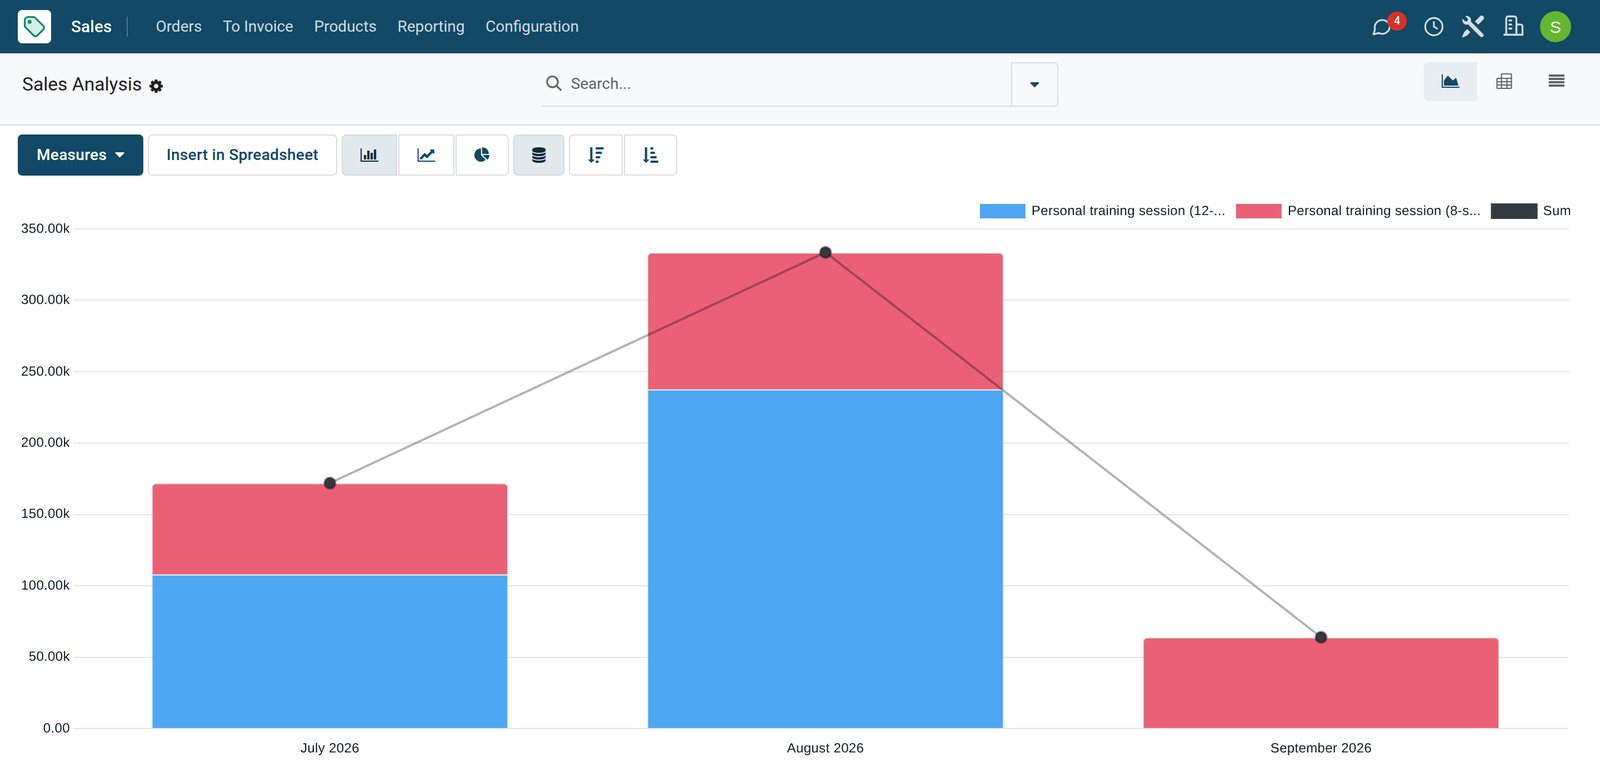Click the July 2026 red bar segment
1600x777 pixels.
[x=330, y=529]
